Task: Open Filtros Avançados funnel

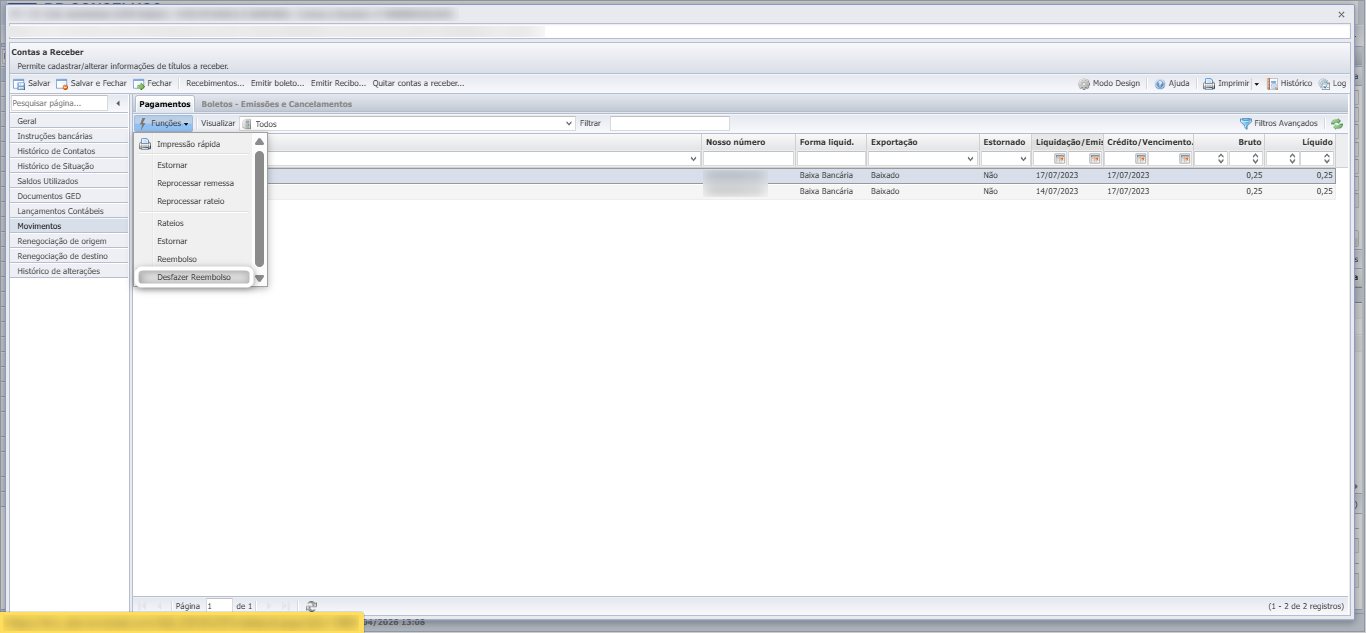Action: pos(1245,124)
